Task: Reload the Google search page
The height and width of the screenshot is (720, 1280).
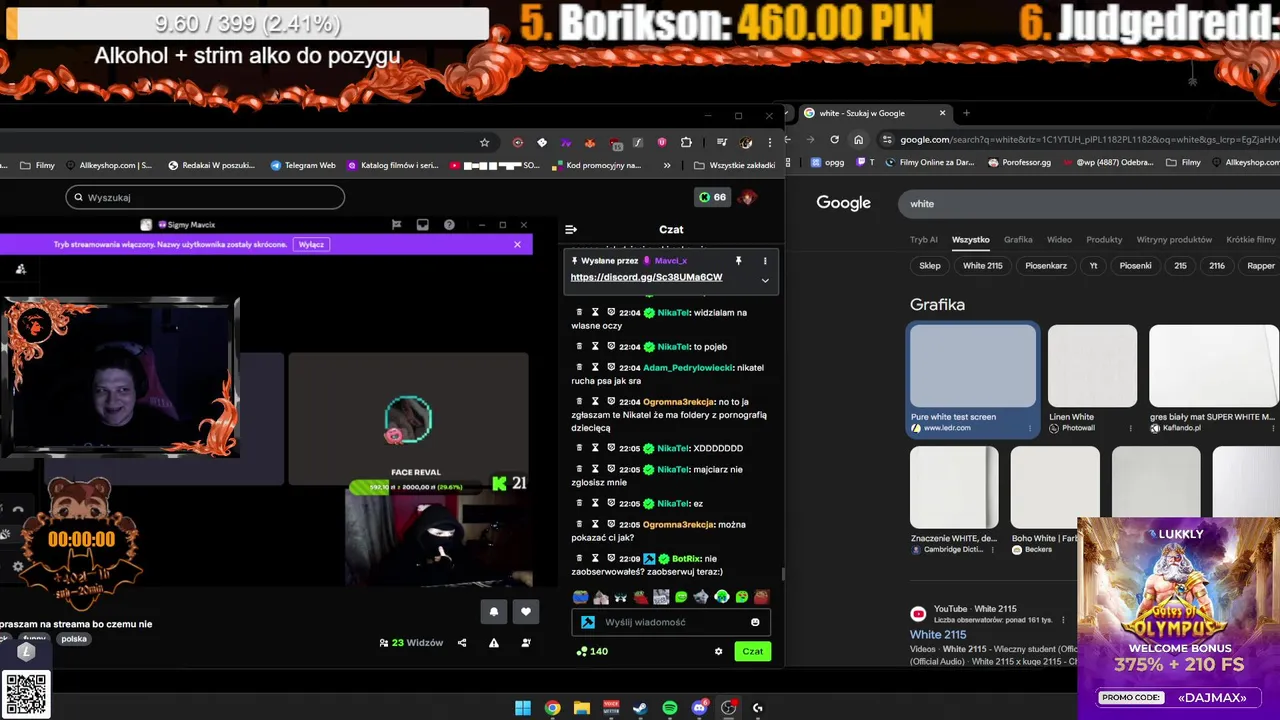Action: click(834, 140)
